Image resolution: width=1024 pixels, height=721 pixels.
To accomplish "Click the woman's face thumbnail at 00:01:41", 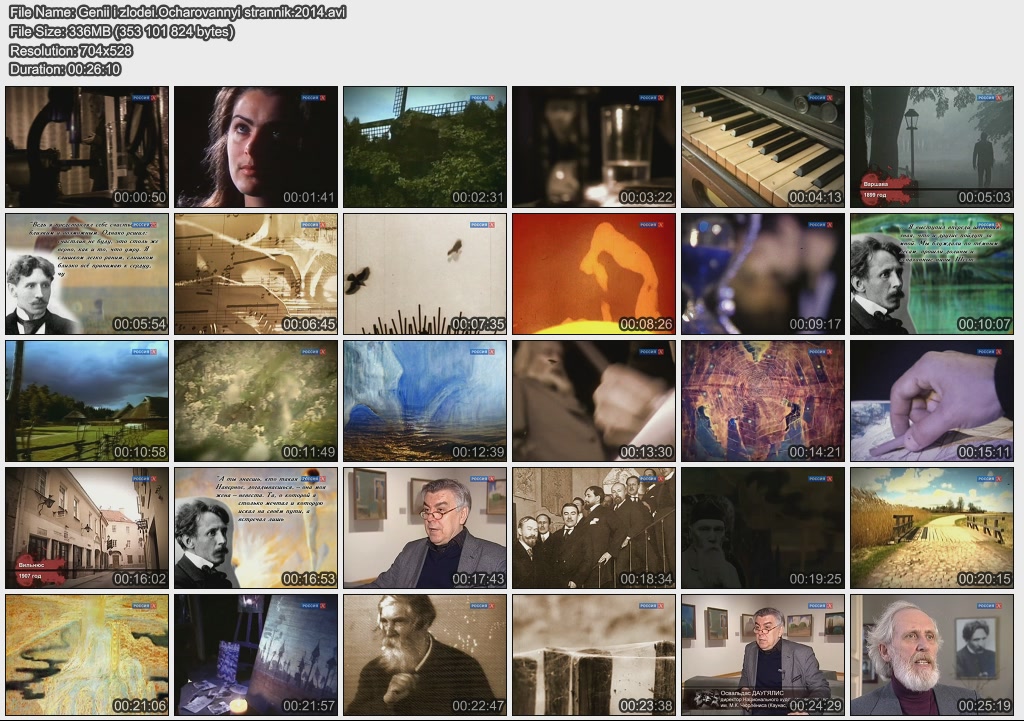I will pyautogui.click(x=256, y=146).
